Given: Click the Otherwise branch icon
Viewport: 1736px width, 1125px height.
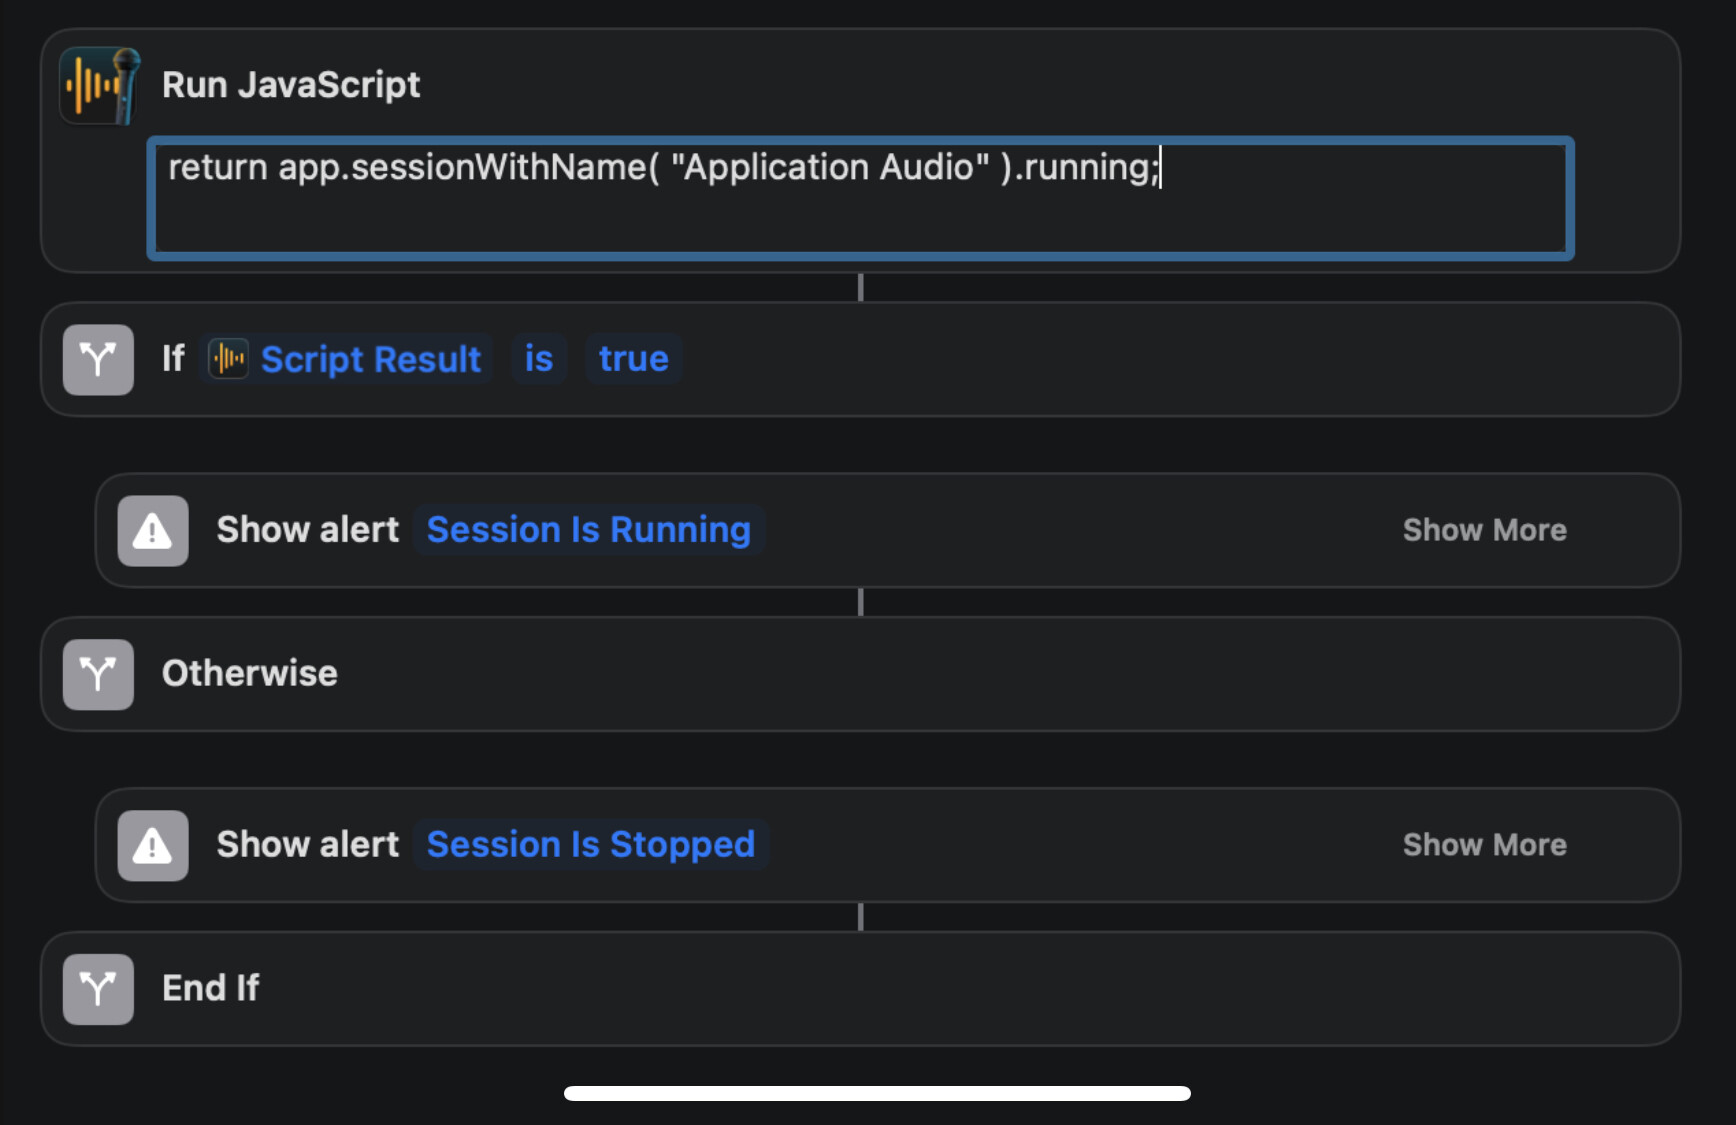Looking at the screenshot, I should coord(98,674).
